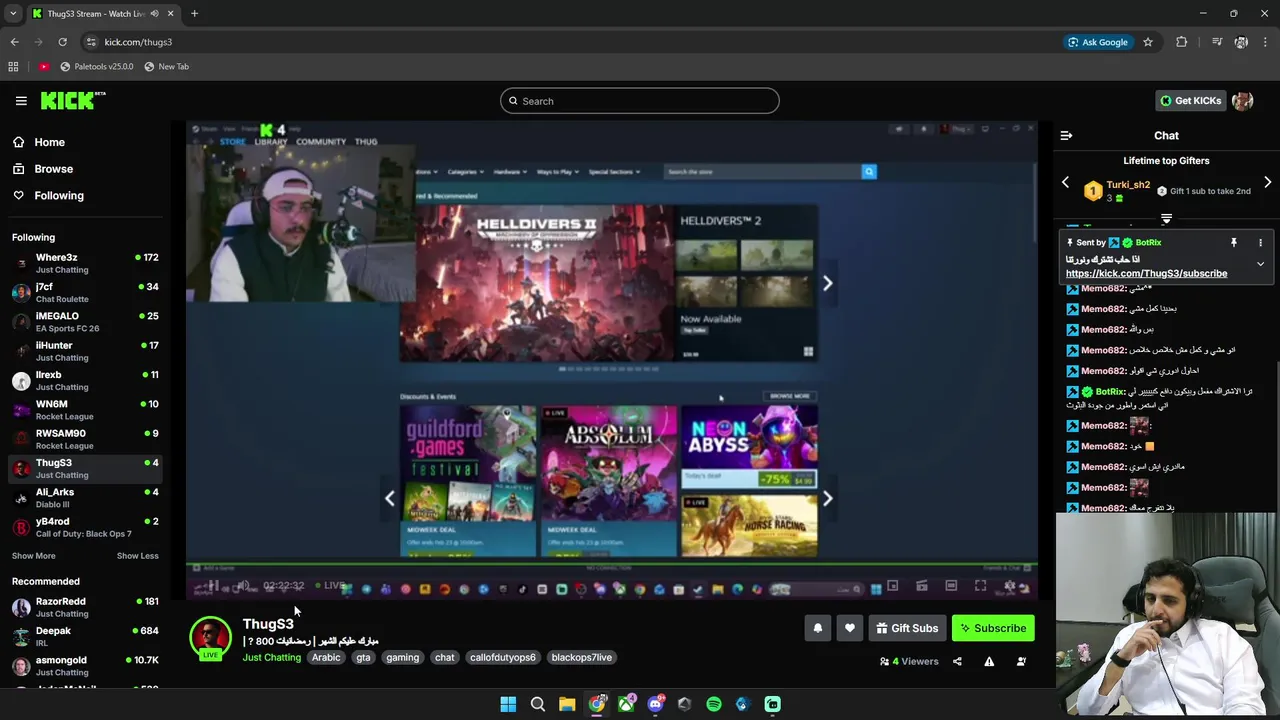
Task: Bookmark this page with star icon
Action: click(x=1148, y=42)
